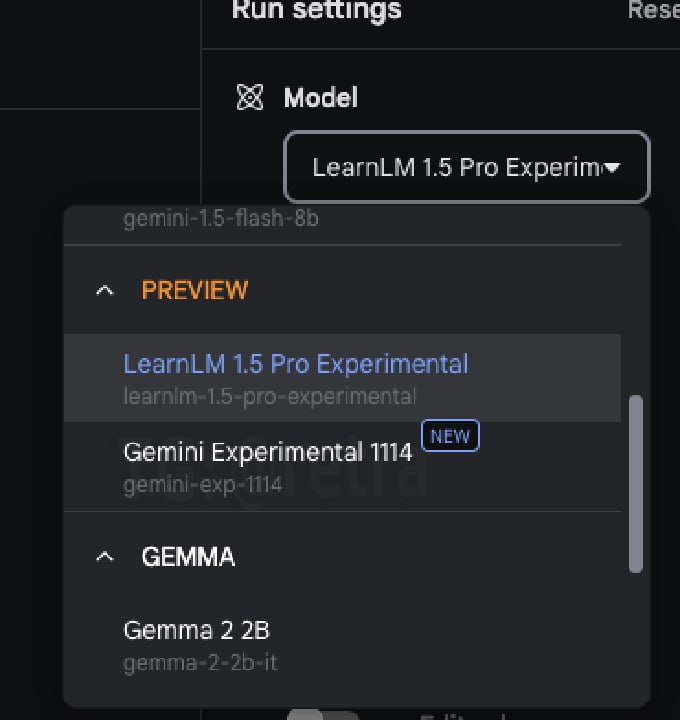The image size is (680, 720).
Task: Pick the Gemma 2 2B model option
Action: (196, 630)
